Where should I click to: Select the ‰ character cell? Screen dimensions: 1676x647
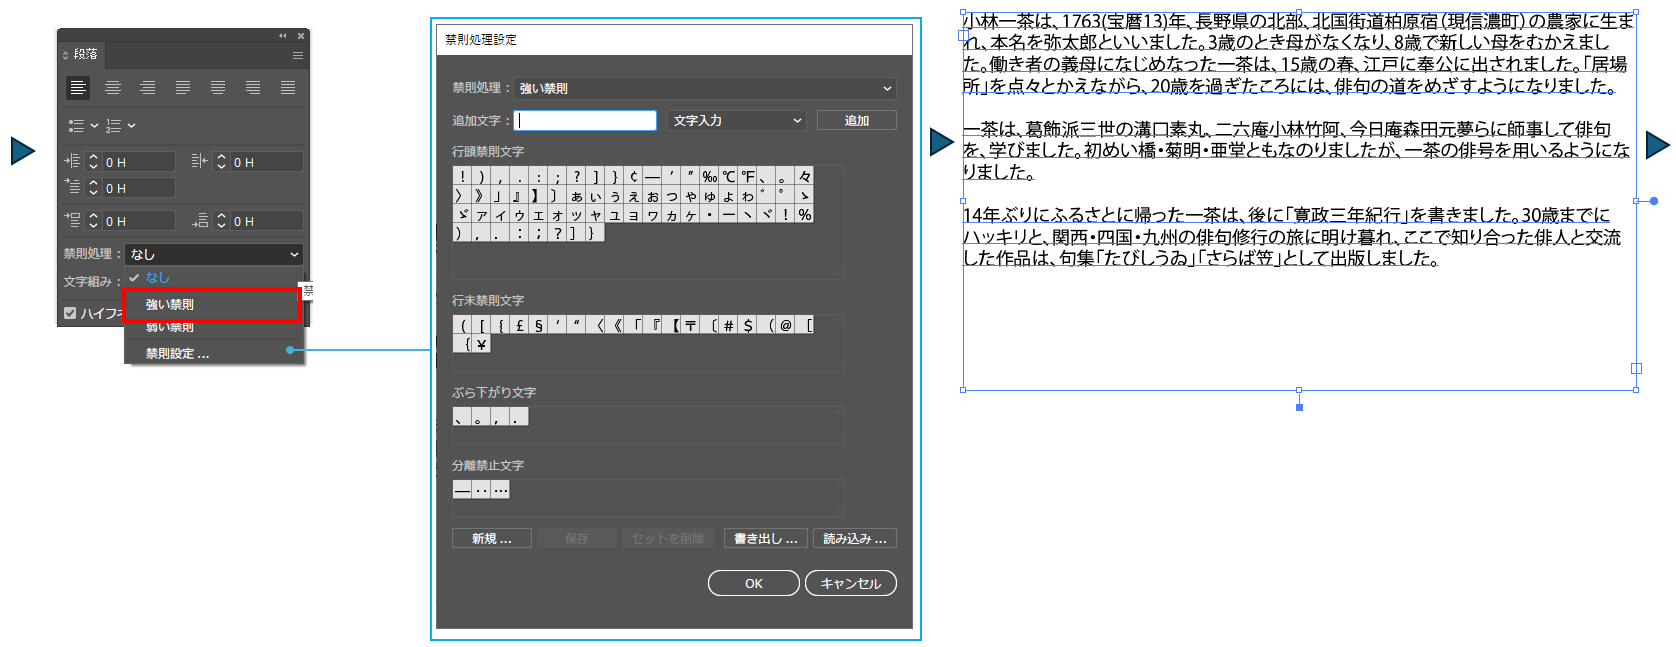coord(709,176)
